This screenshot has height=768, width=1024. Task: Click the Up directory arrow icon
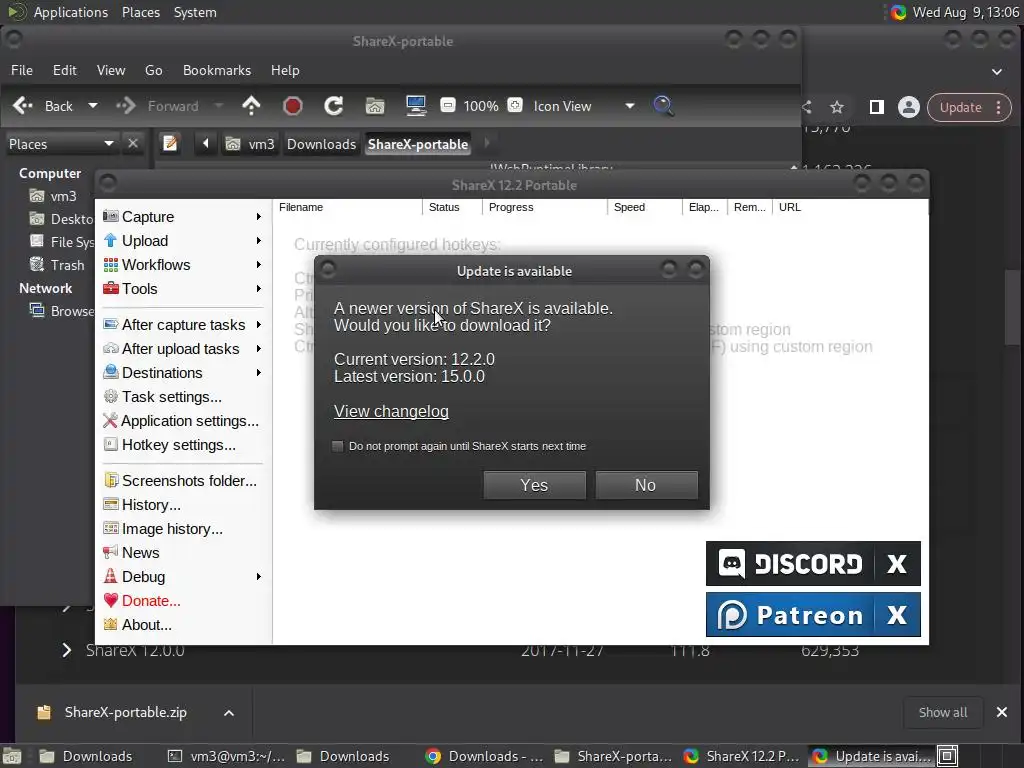click(x=251, y=106)
